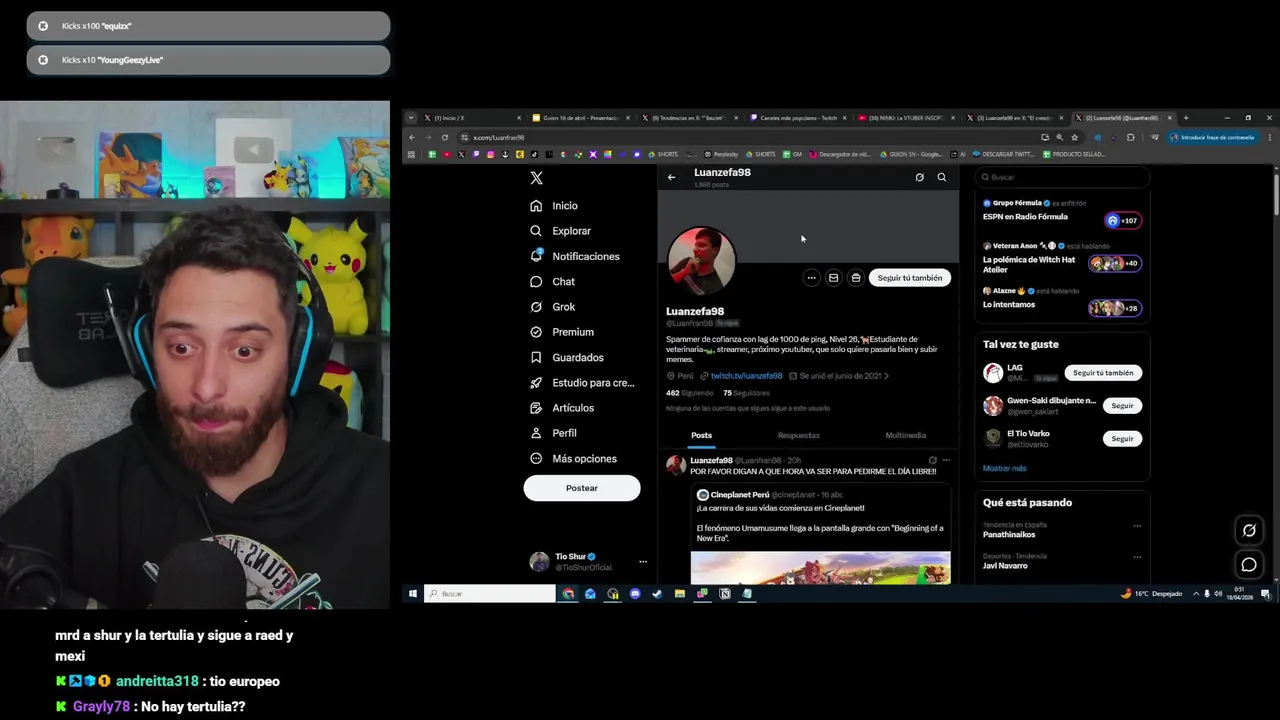The height and width of the screenshot is (720, 1280).
Task: Open Guardados bookmarks item
Action: click(x=566, y=358)
